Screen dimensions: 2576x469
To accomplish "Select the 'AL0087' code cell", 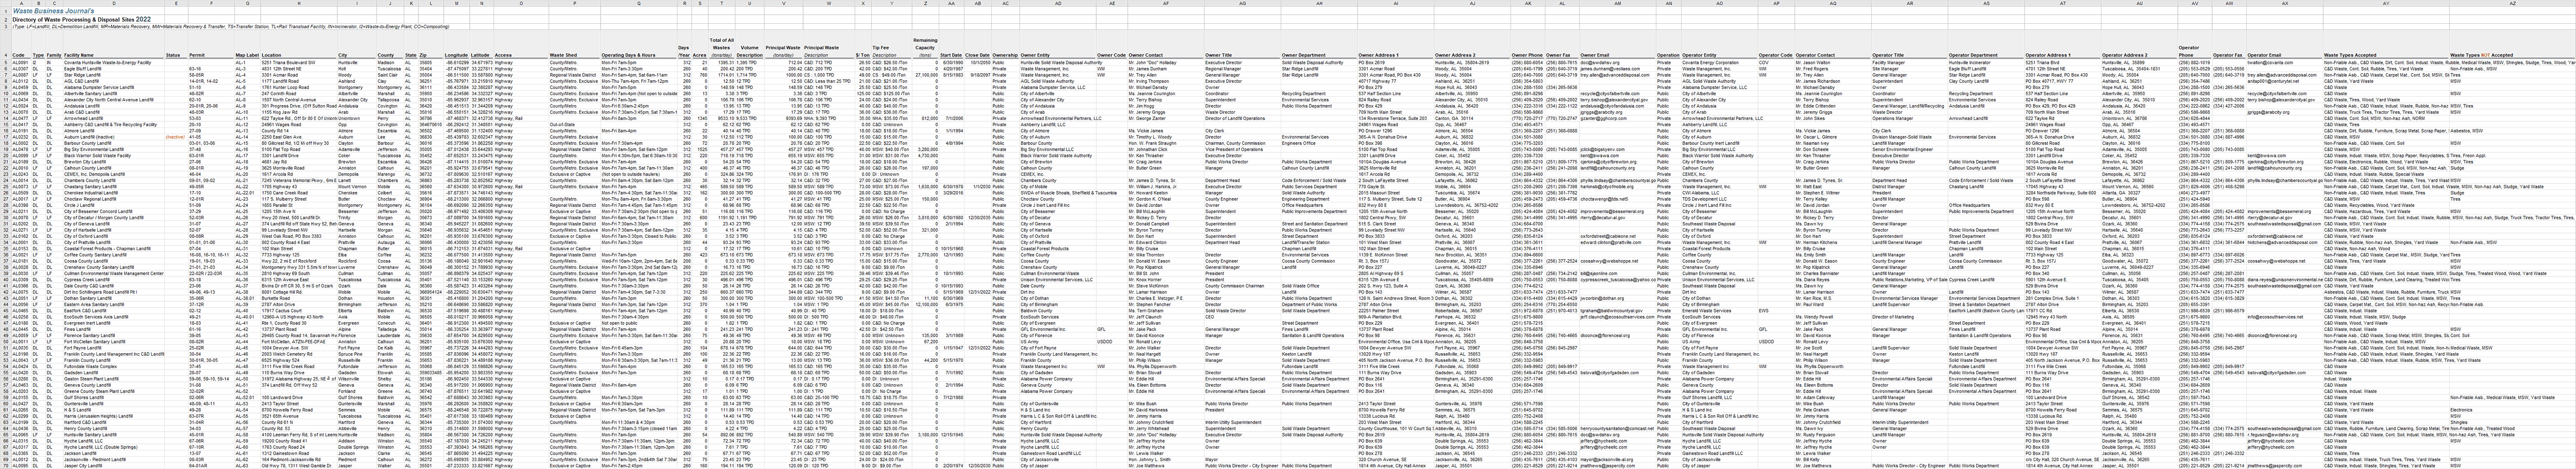I will pyautogui.click(x=21, y=75).
